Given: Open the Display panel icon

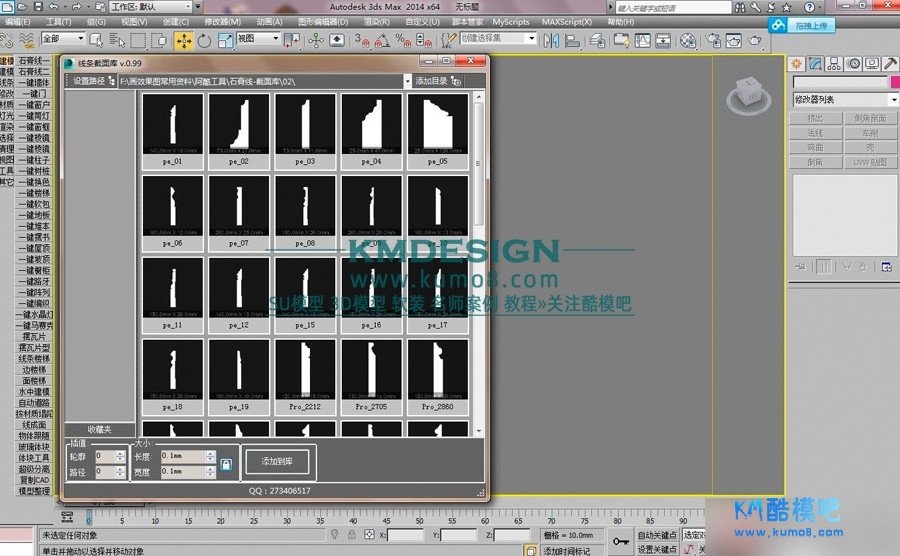Looking at the screenshot, I should tap(871, 63).
